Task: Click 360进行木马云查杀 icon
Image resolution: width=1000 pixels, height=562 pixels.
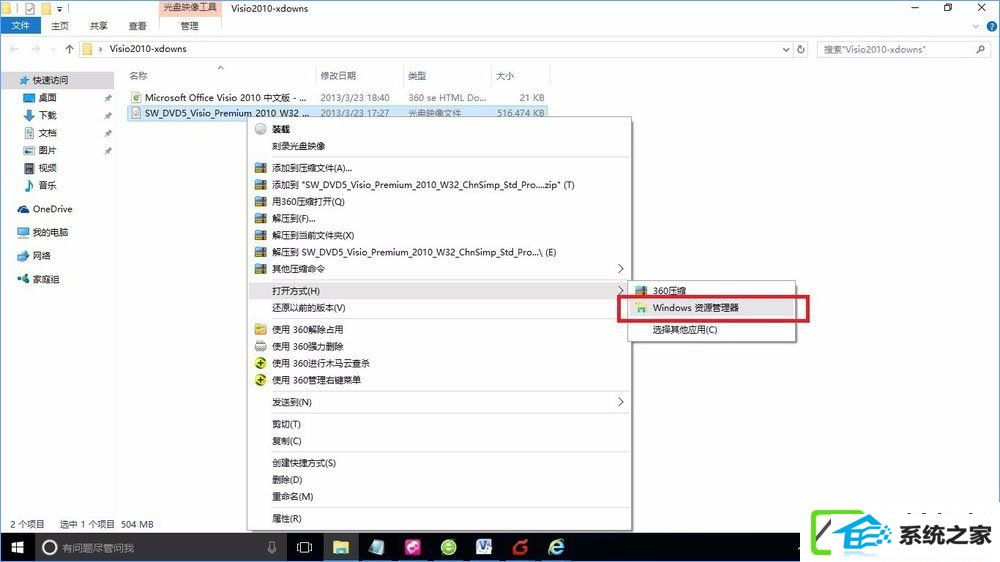Action: pyautogui.click(x=260, y=363)
